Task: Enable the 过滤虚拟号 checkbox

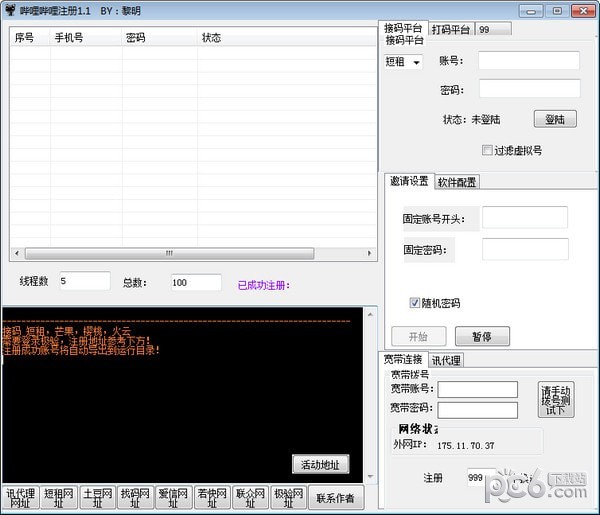Action: tap(488, 151)
